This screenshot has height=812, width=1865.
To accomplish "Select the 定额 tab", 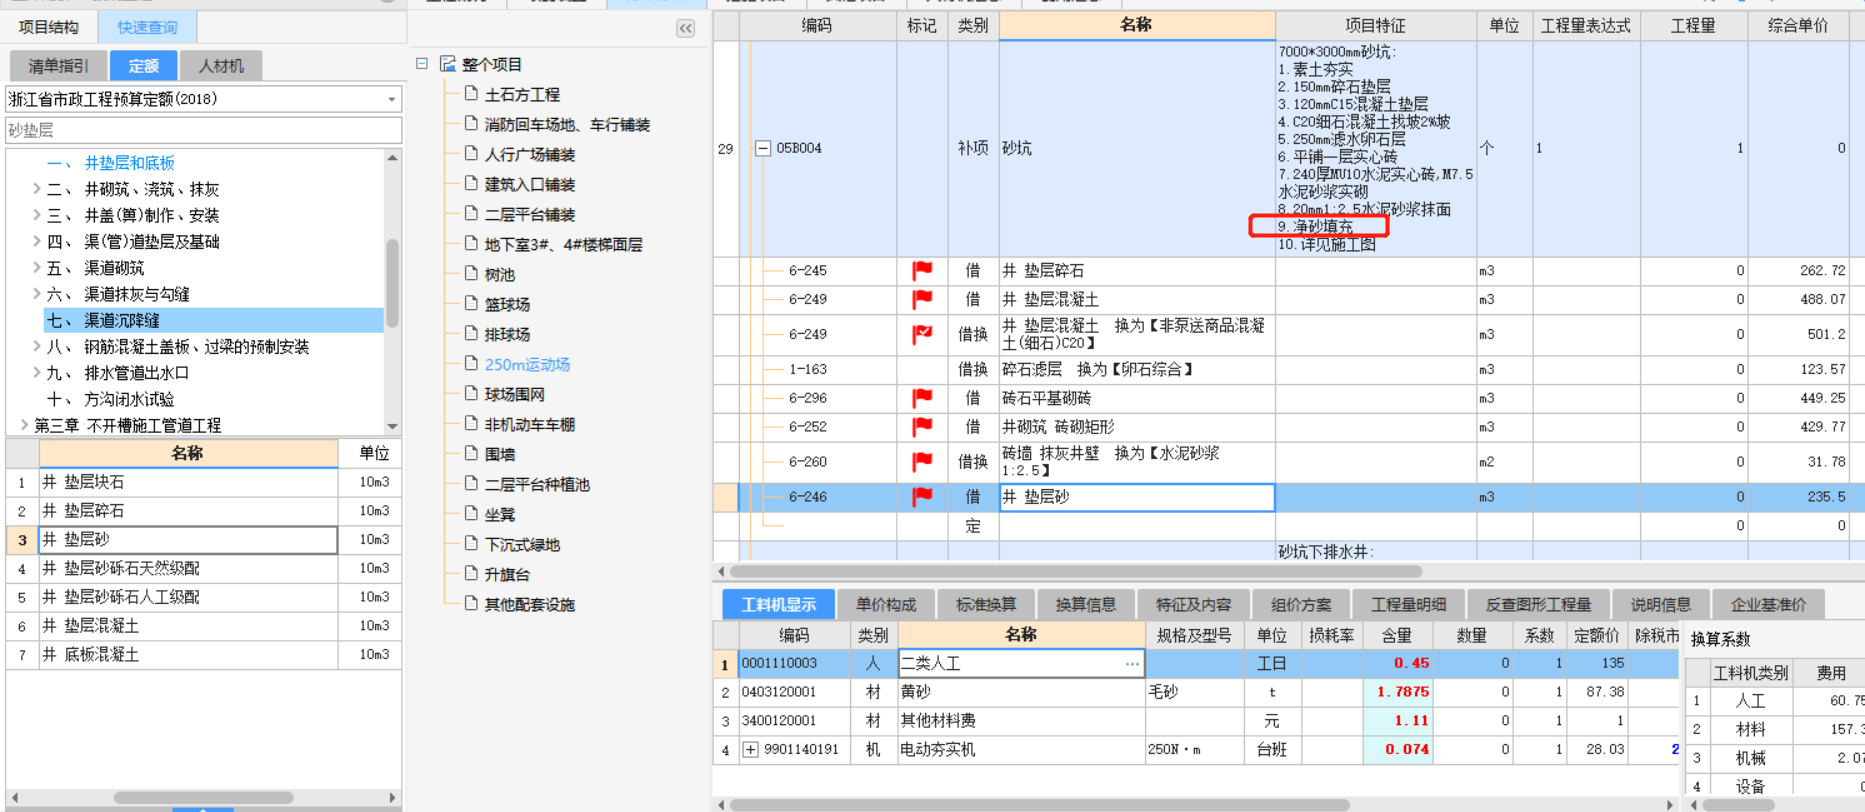I will coord(143,66).
